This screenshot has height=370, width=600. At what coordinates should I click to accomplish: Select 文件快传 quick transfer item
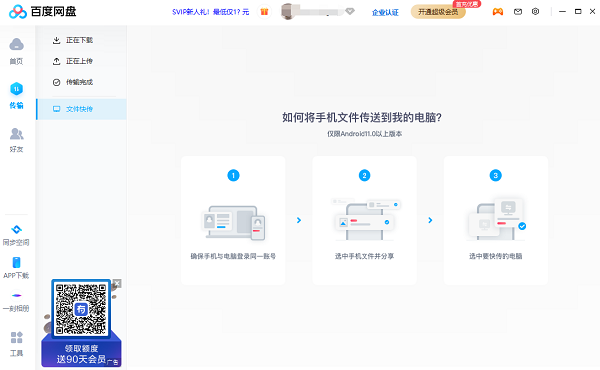point(82,109)
